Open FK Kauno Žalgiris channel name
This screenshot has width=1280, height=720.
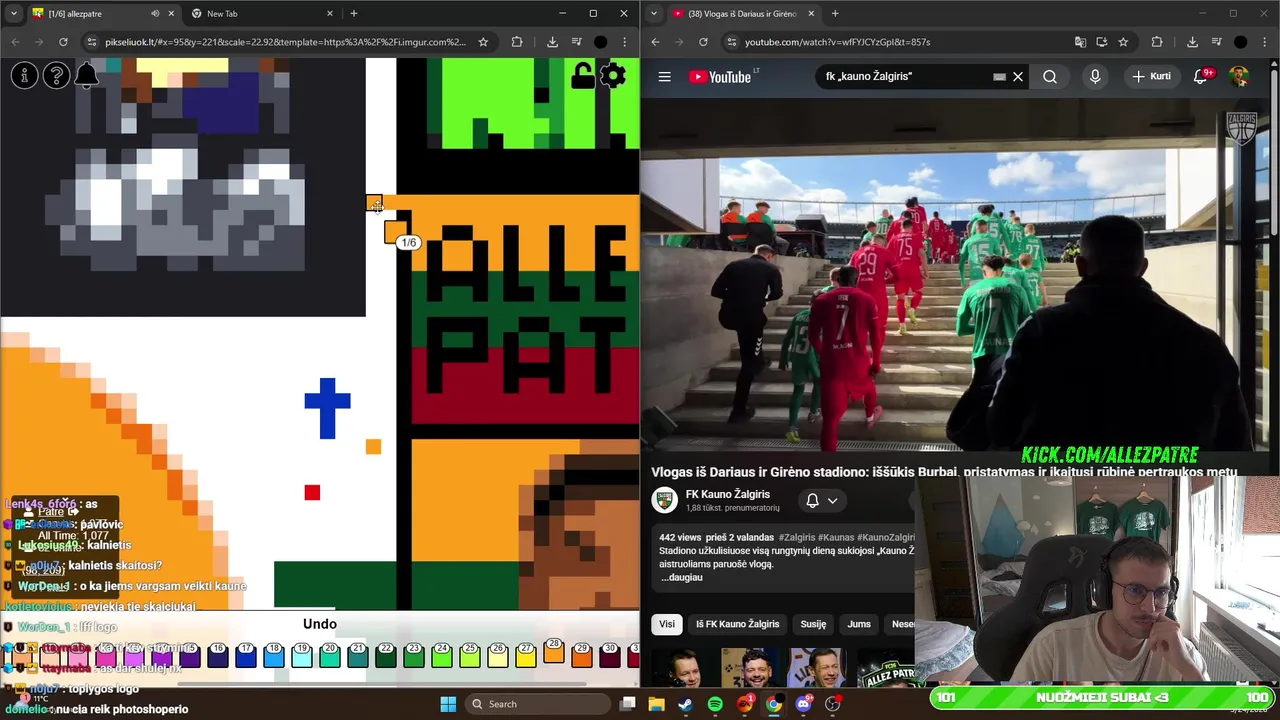pyautogui.click(x=728, y=494)
